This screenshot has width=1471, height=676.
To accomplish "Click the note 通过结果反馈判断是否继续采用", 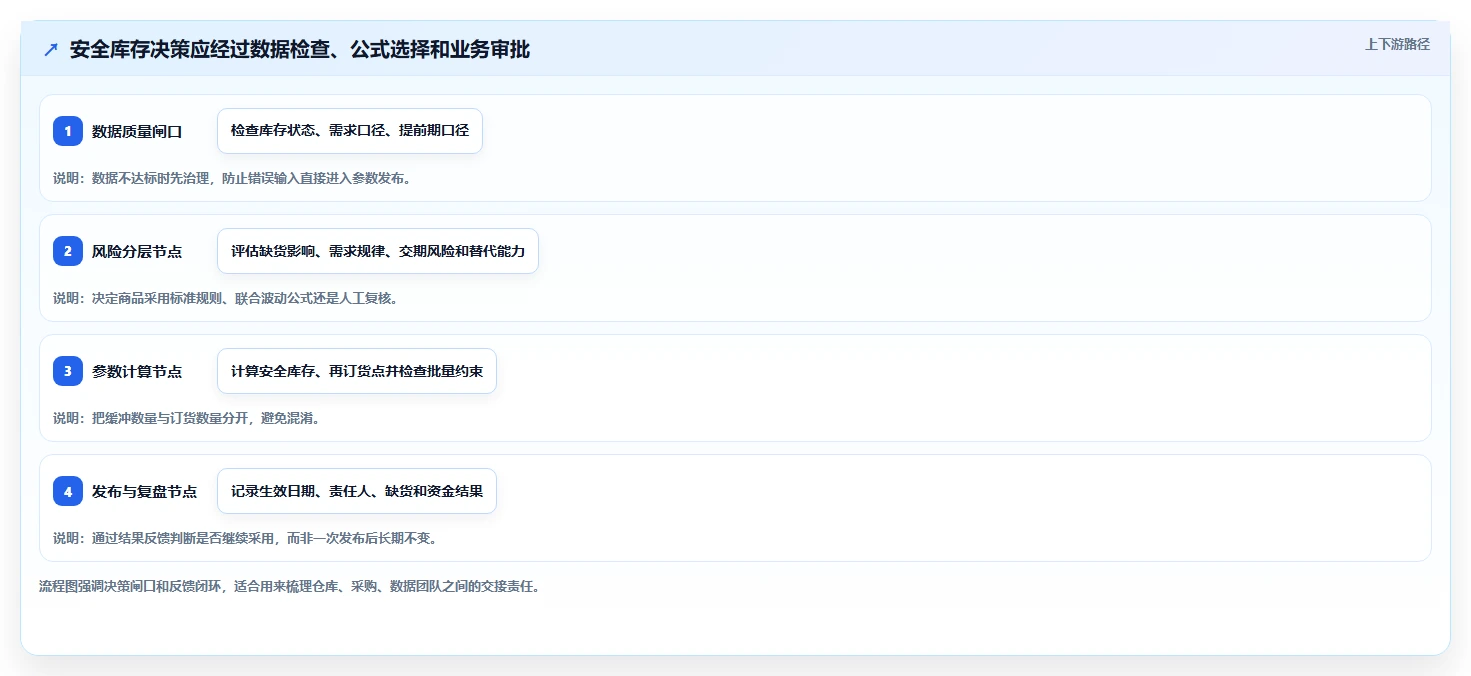I will pyautogui.click(x=245, y=538).
